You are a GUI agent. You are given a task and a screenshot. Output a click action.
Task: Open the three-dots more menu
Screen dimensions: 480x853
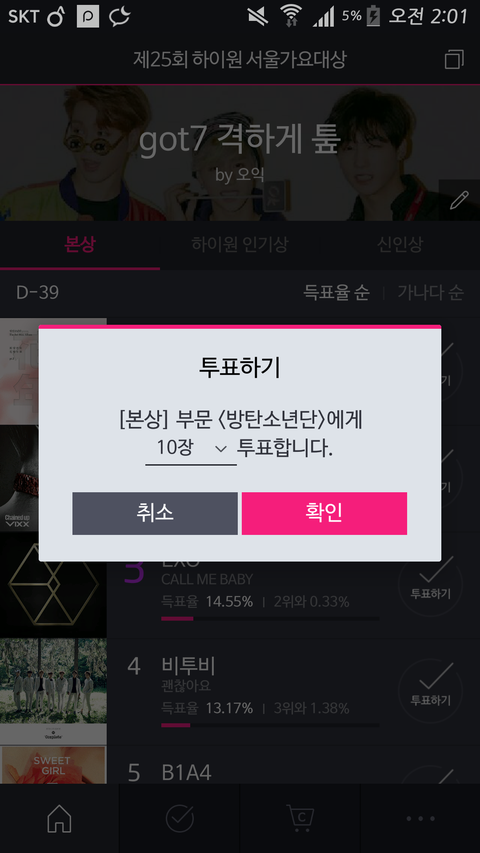click(420, 818)
